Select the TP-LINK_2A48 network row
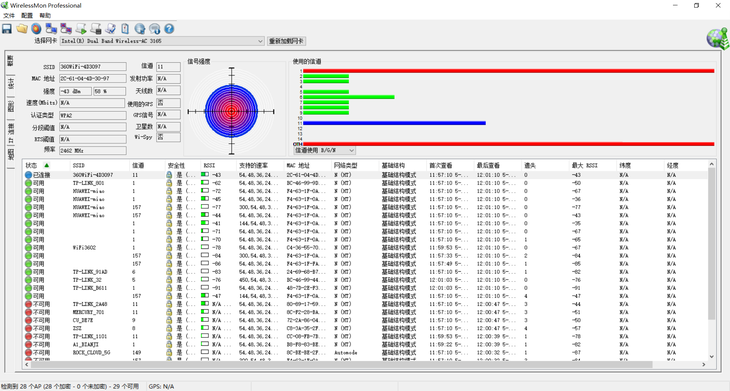Screen dimensions: 730x391 click(x=365, y=304)
